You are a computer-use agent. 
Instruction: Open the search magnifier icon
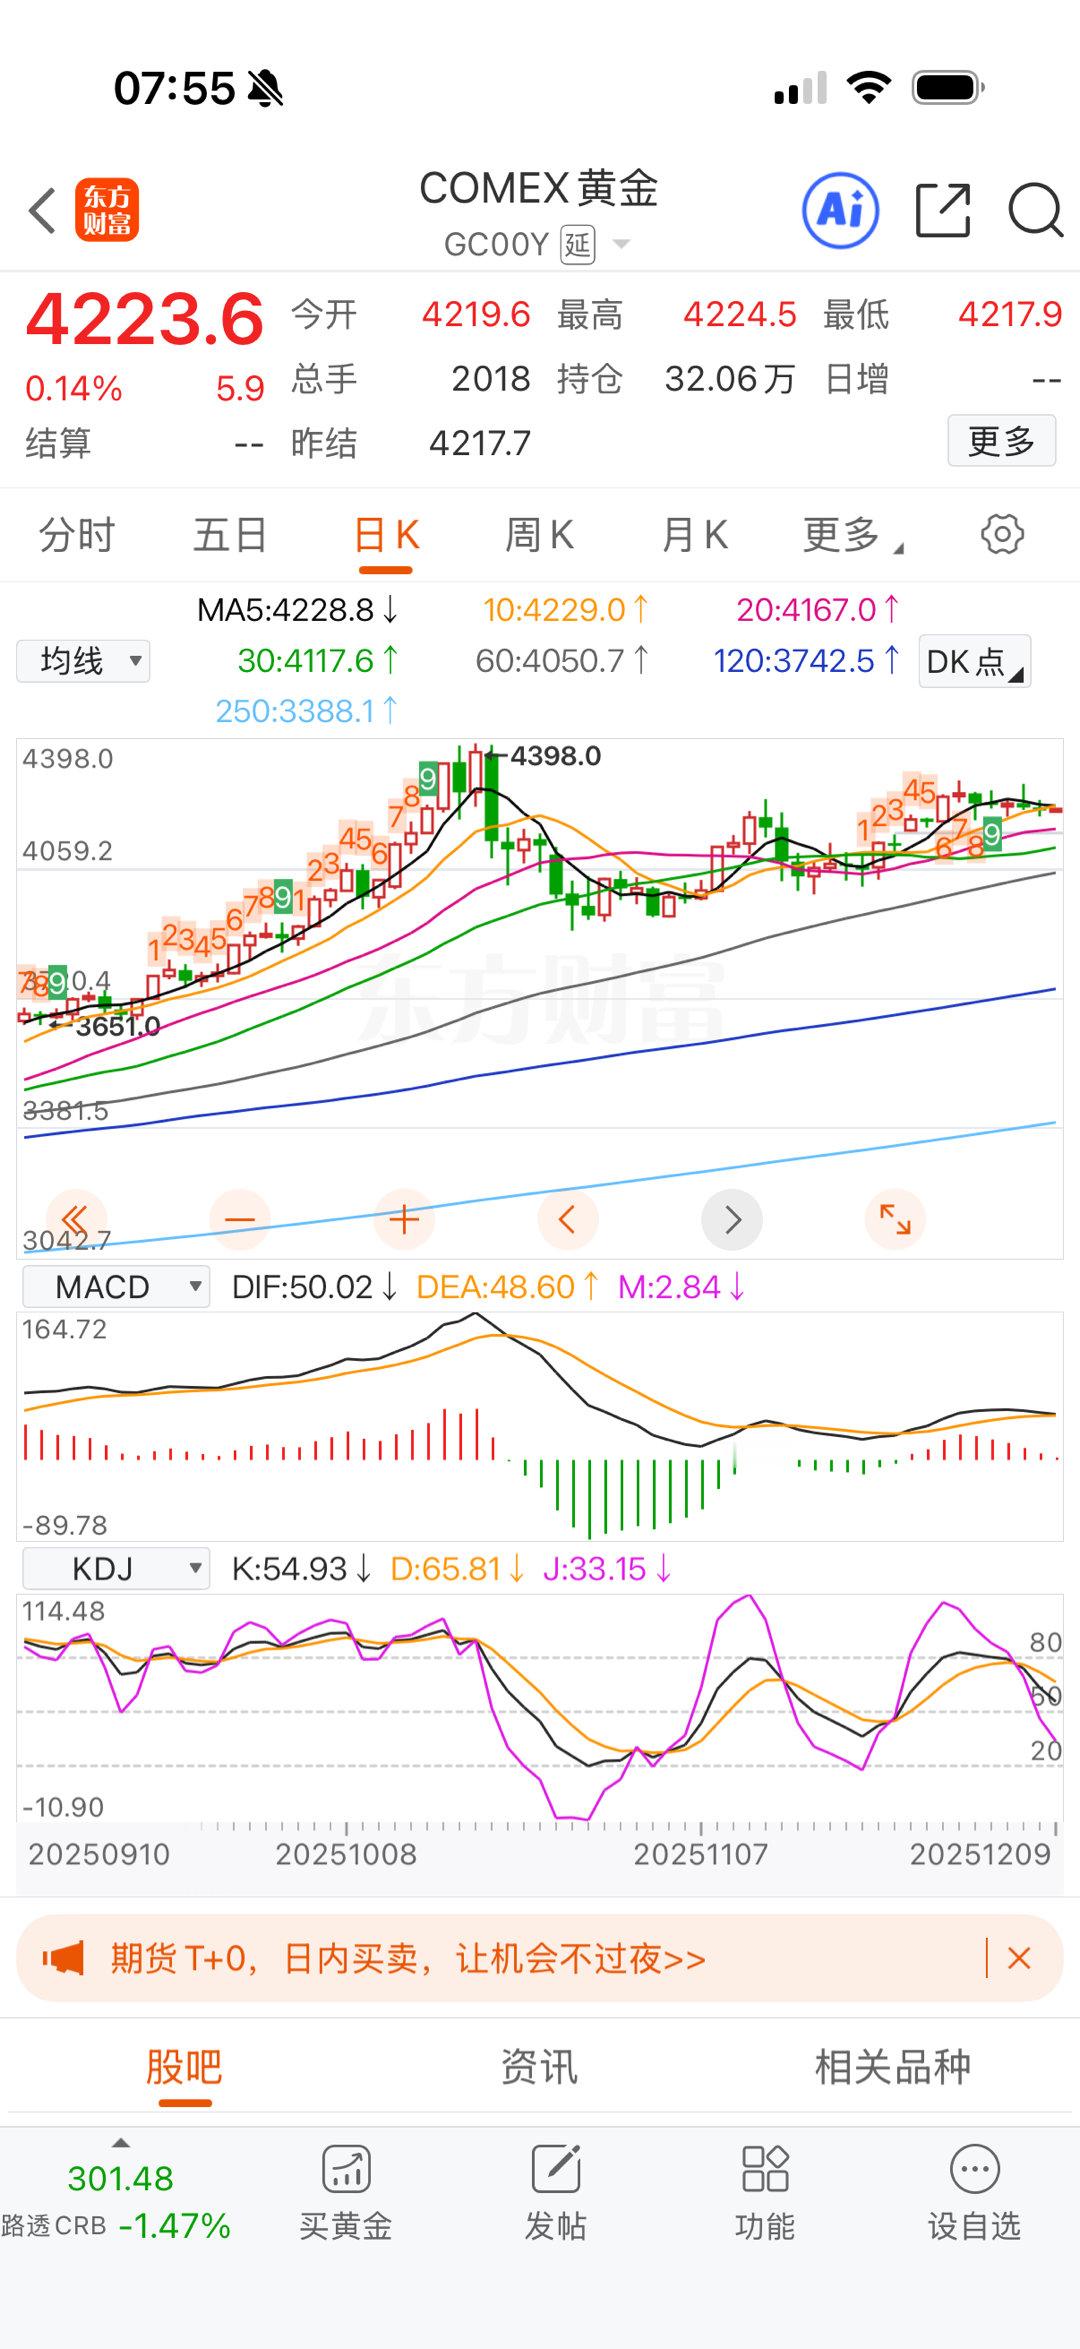[x=1035, y=210]
